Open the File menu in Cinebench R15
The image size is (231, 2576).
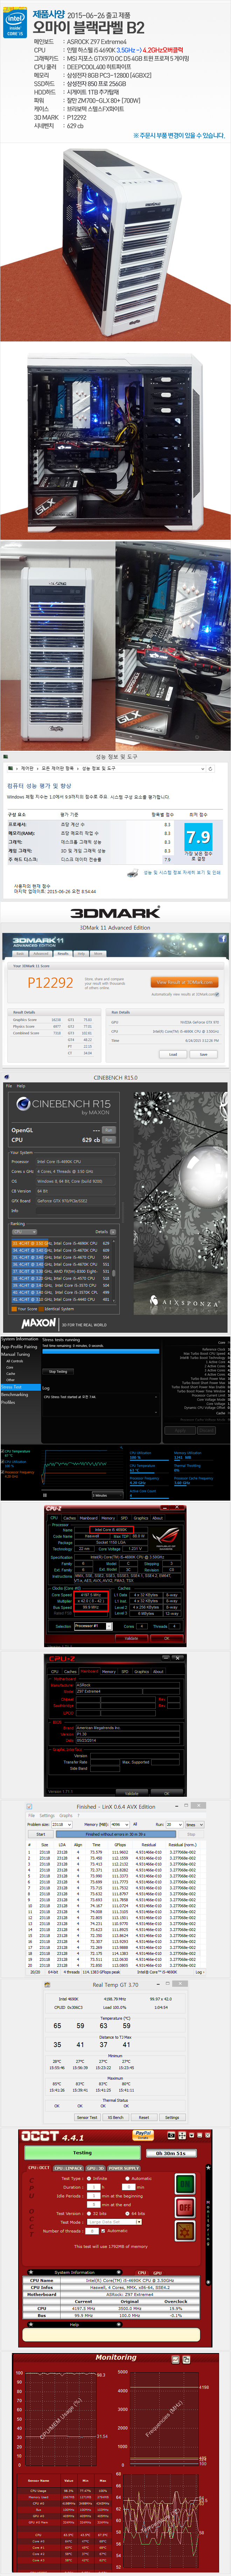pos(9,1086)
